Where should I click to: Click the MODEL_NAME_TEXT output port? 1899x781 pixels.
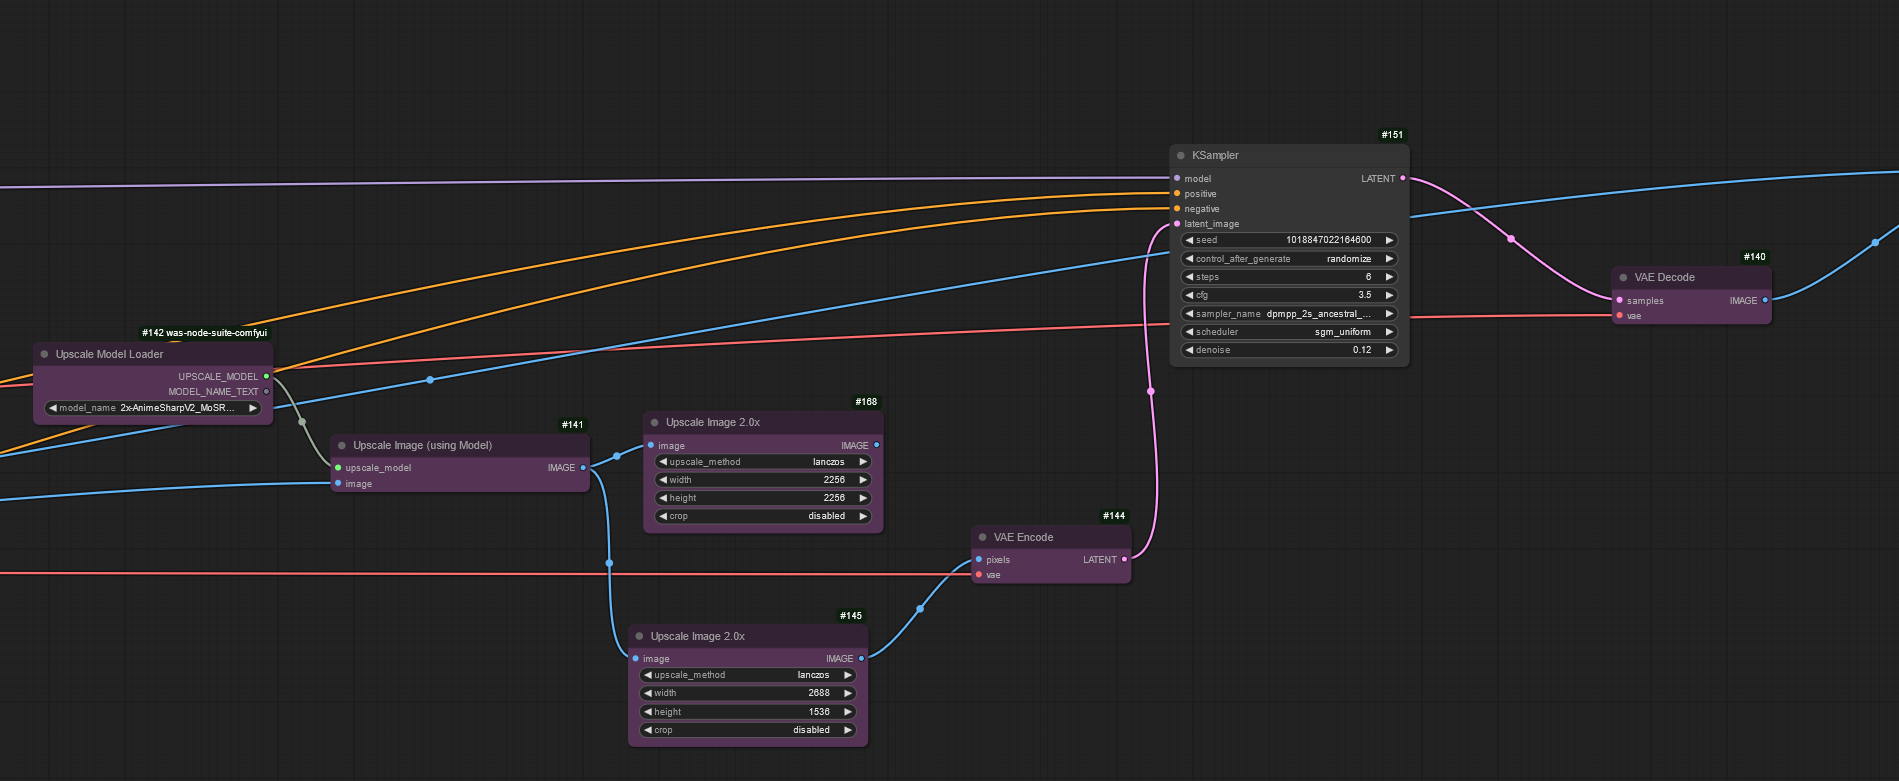(266, 392)
